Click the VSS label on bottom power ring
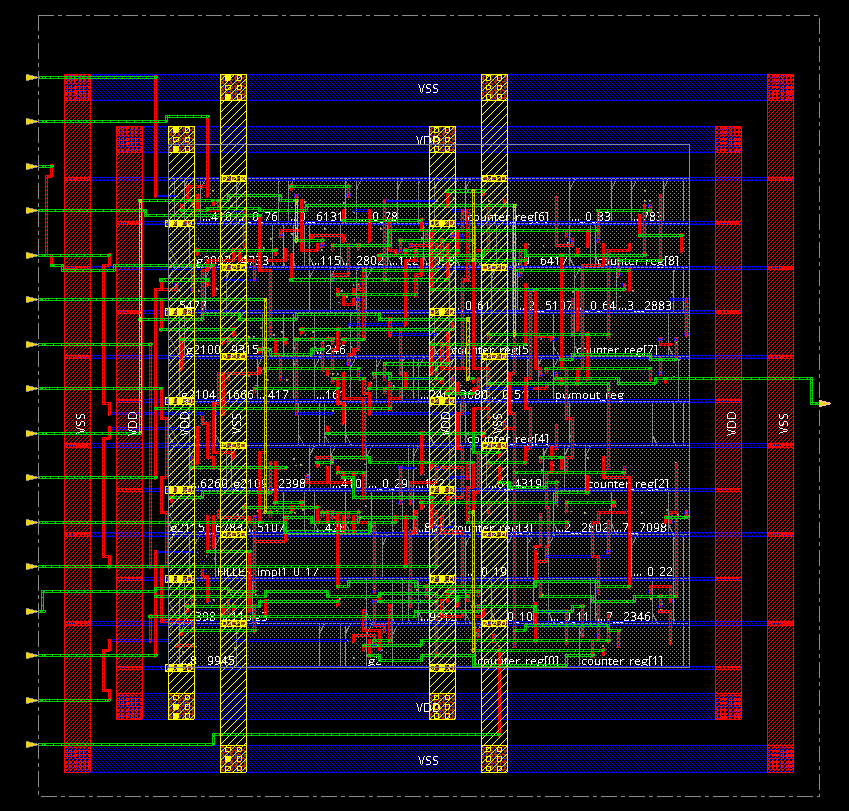 [428, 760]
